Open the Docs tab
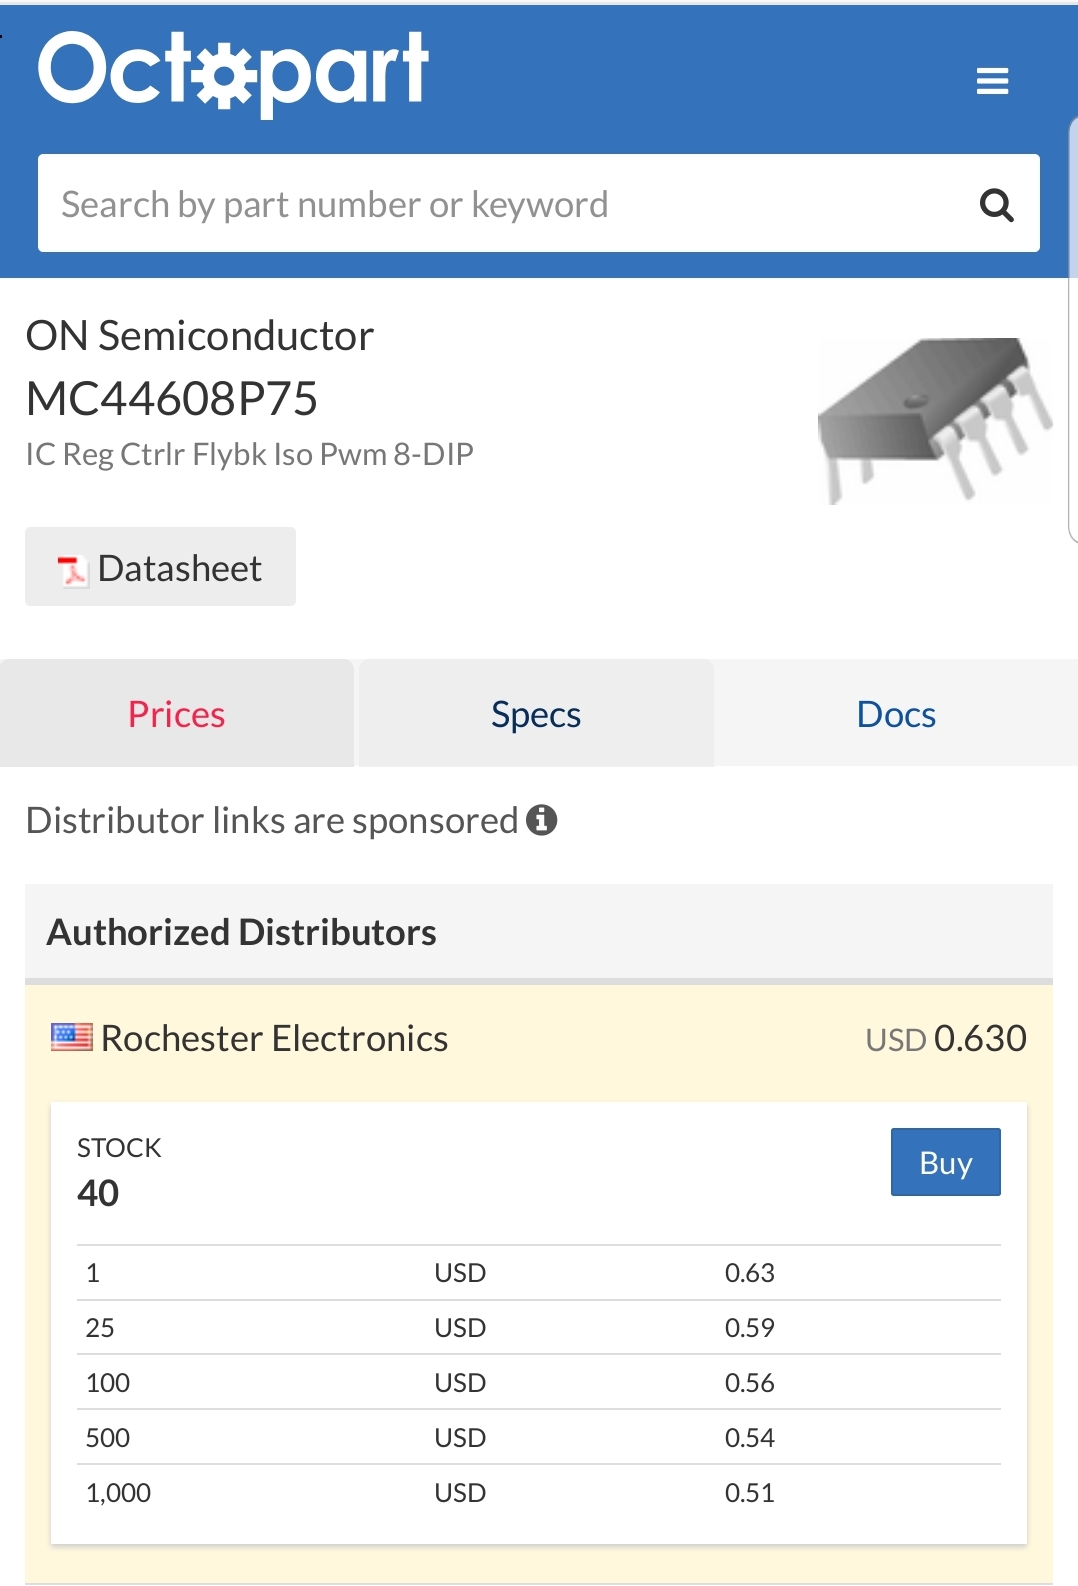Viewport: 1078px width, 1586px height. (897, 714)
